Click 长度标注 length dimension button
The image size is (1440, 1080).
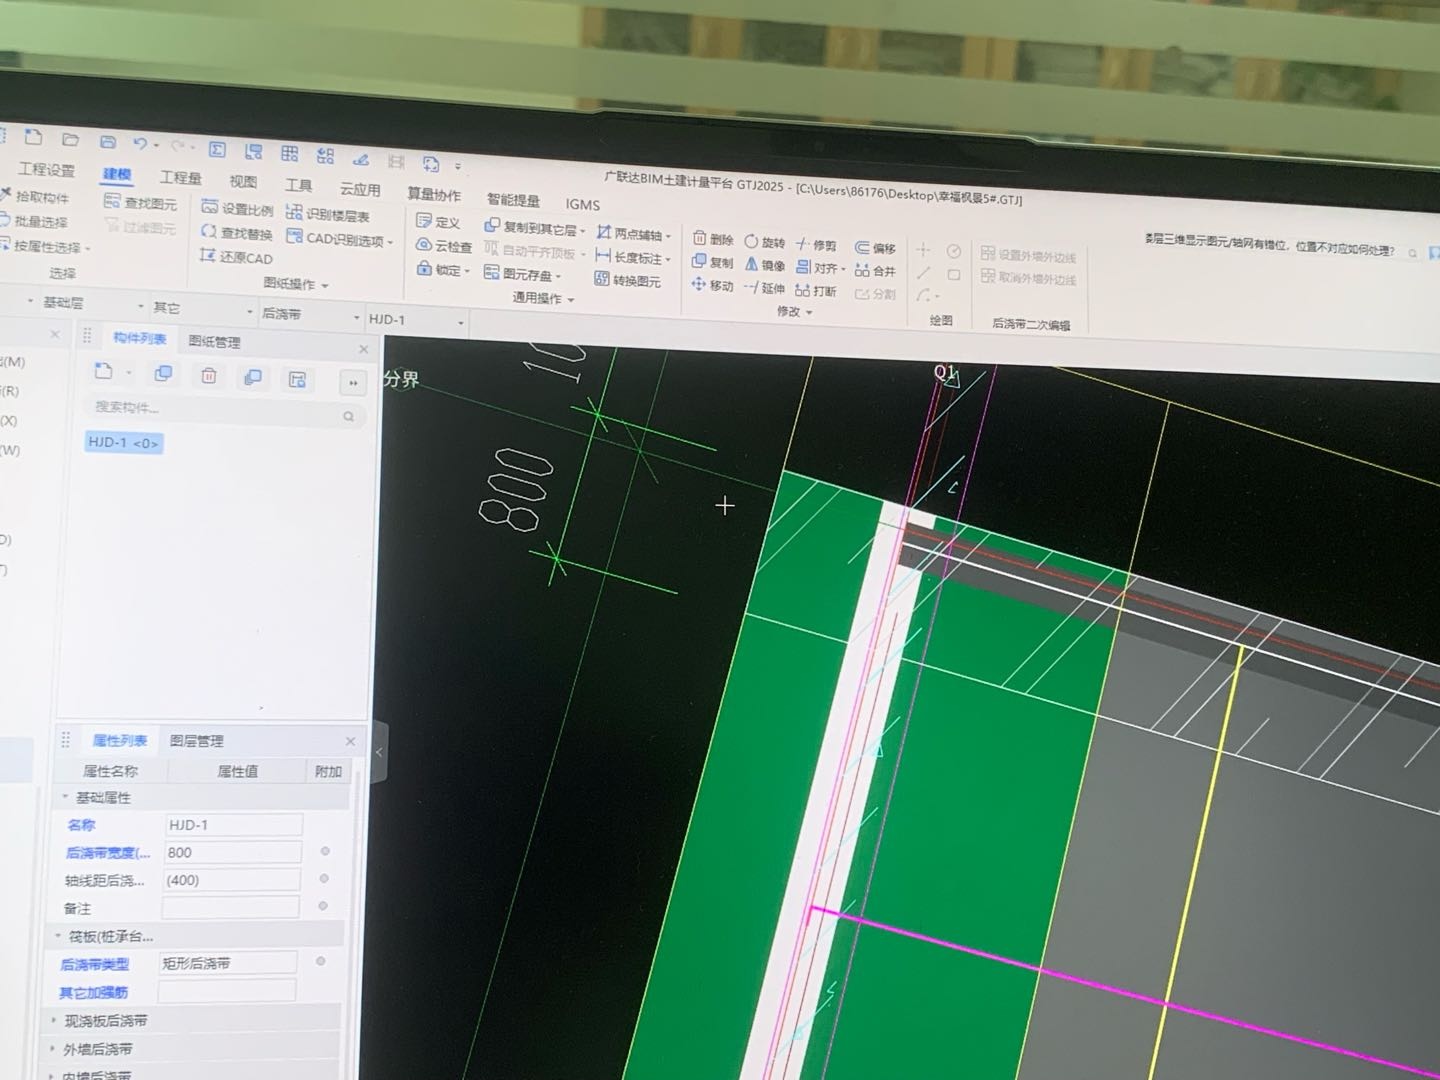[x=632, y=257]
